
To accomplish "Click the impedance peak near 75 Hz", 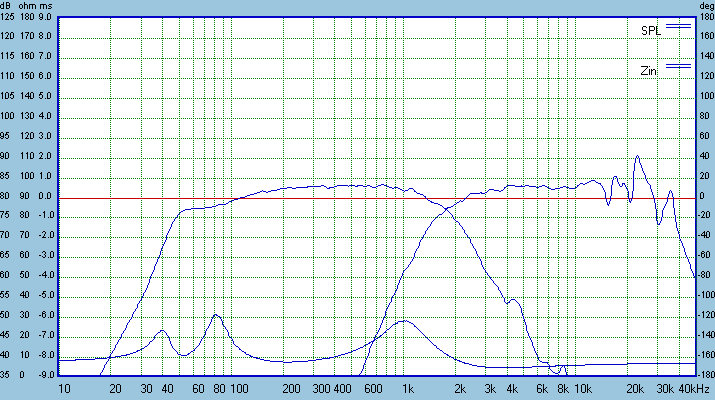I will tap(215, 315).
